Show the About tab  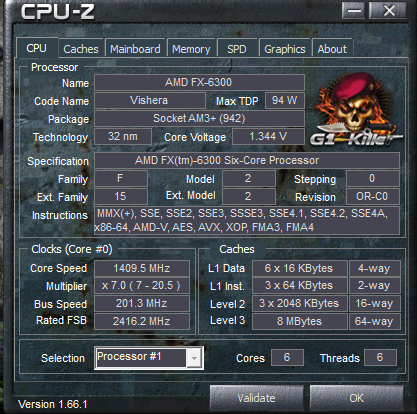(332, 49)
